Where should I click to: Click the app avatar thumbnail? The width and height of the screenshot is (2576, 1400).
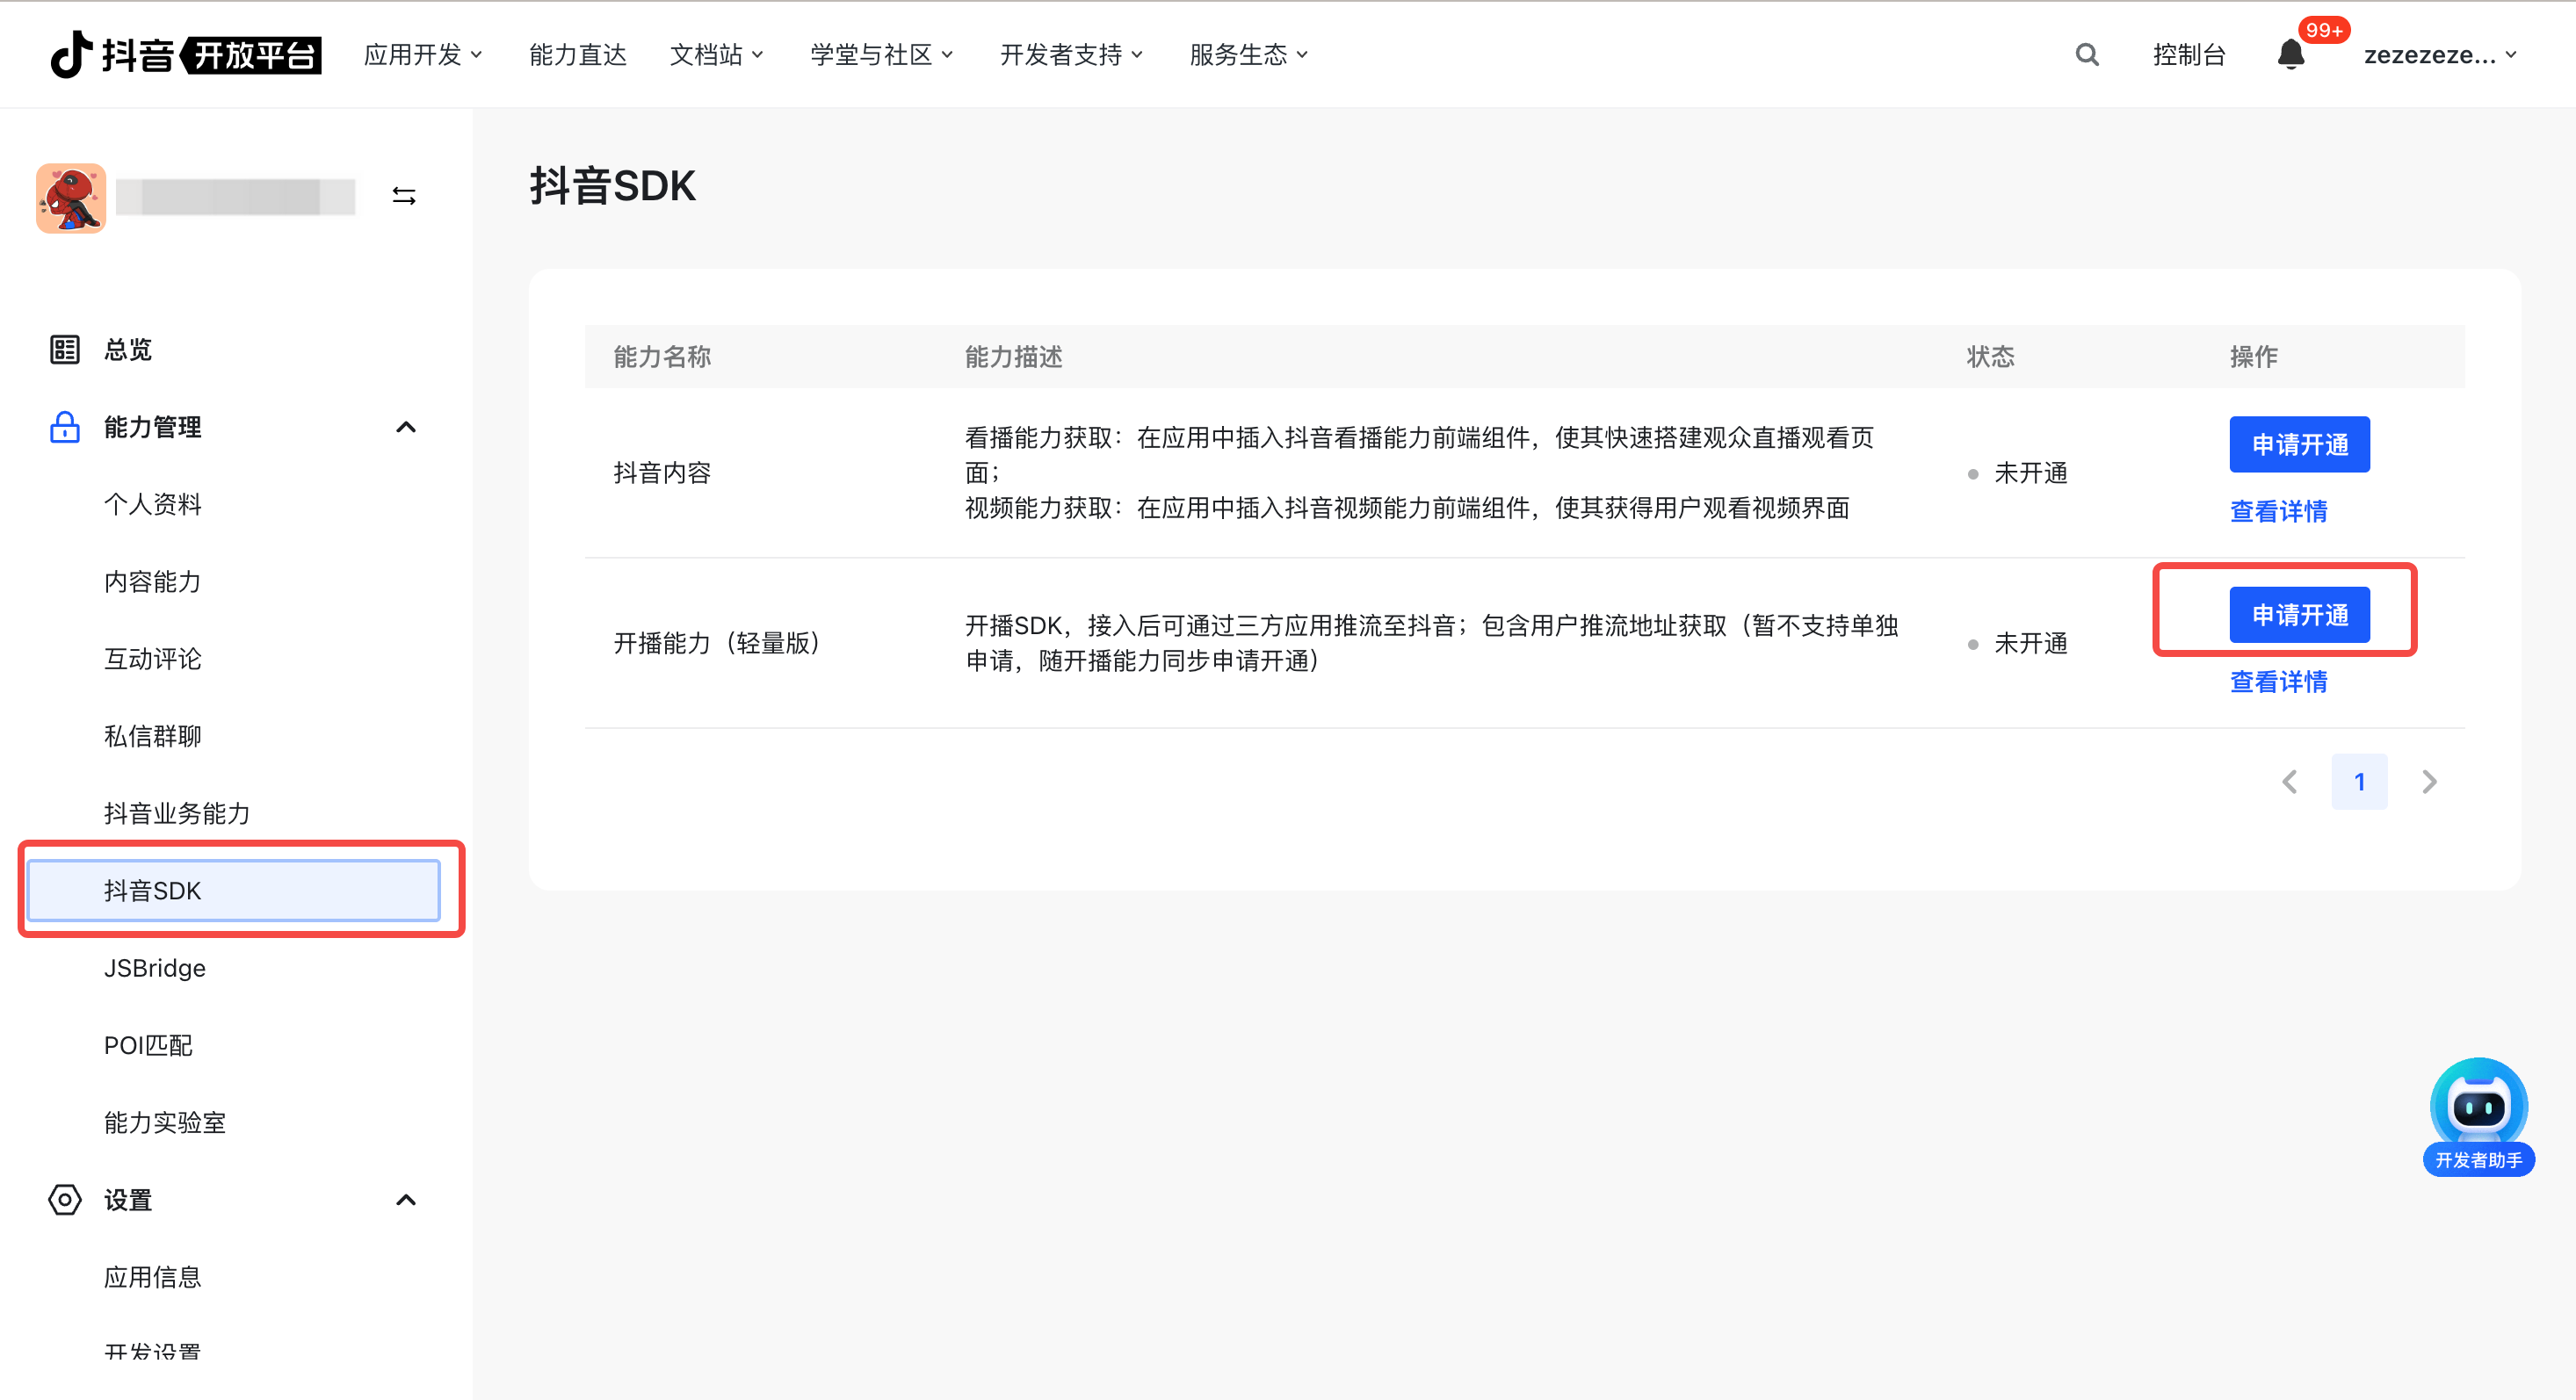(x=71, y=198)
